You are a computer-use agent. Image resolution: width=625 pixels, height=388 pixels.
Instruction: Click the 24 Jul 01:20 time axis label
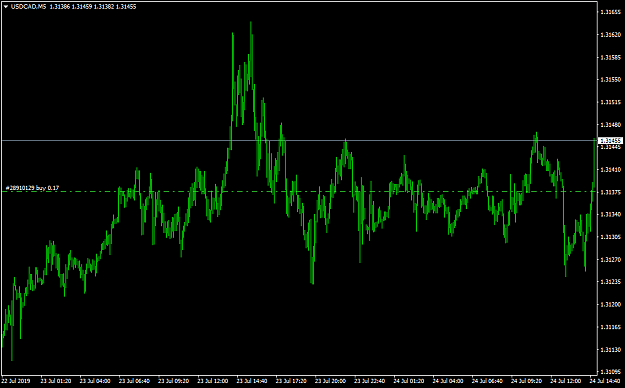(409, 381)
